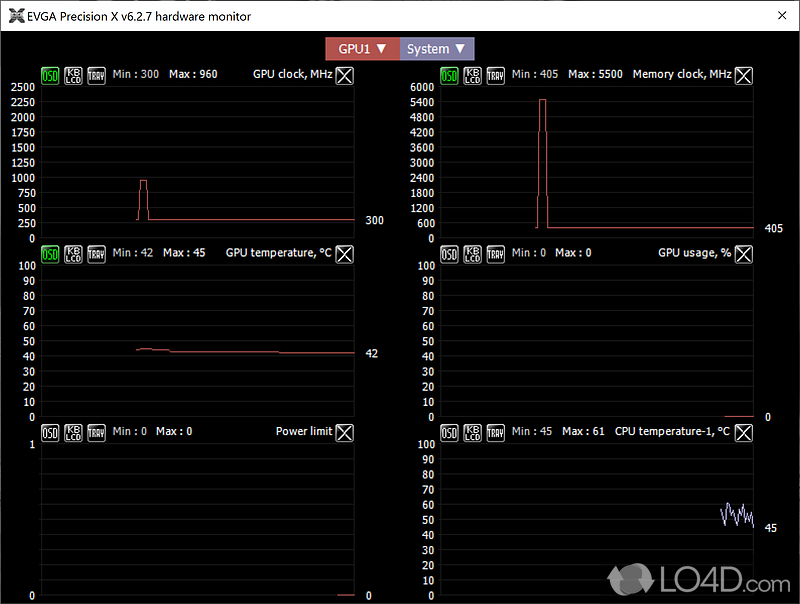
Task: Remove the GPU usage graph with X box
Action: click(x=744, y=254)
